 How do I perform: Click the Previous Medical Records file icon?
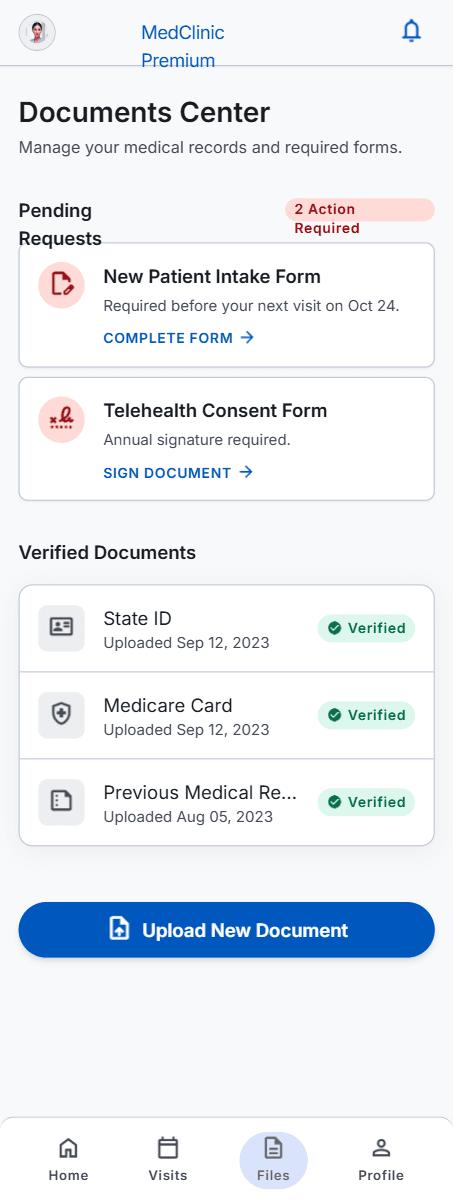pos(61,802)
